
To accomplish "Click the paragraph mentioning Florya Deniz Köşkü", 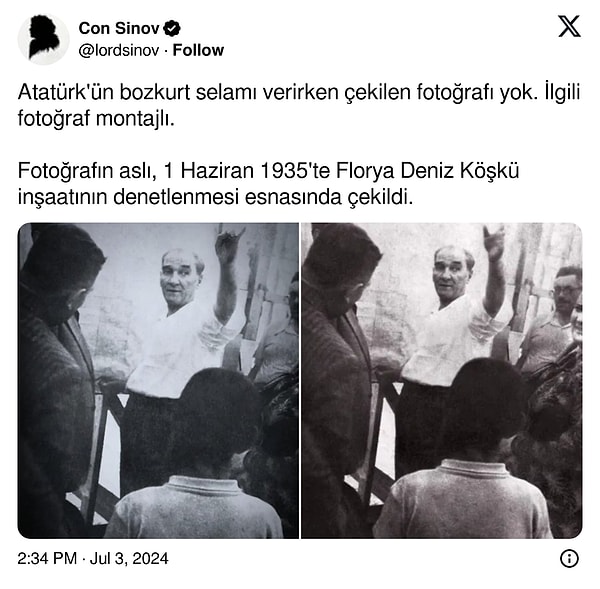I will click(x=268, y=184).
